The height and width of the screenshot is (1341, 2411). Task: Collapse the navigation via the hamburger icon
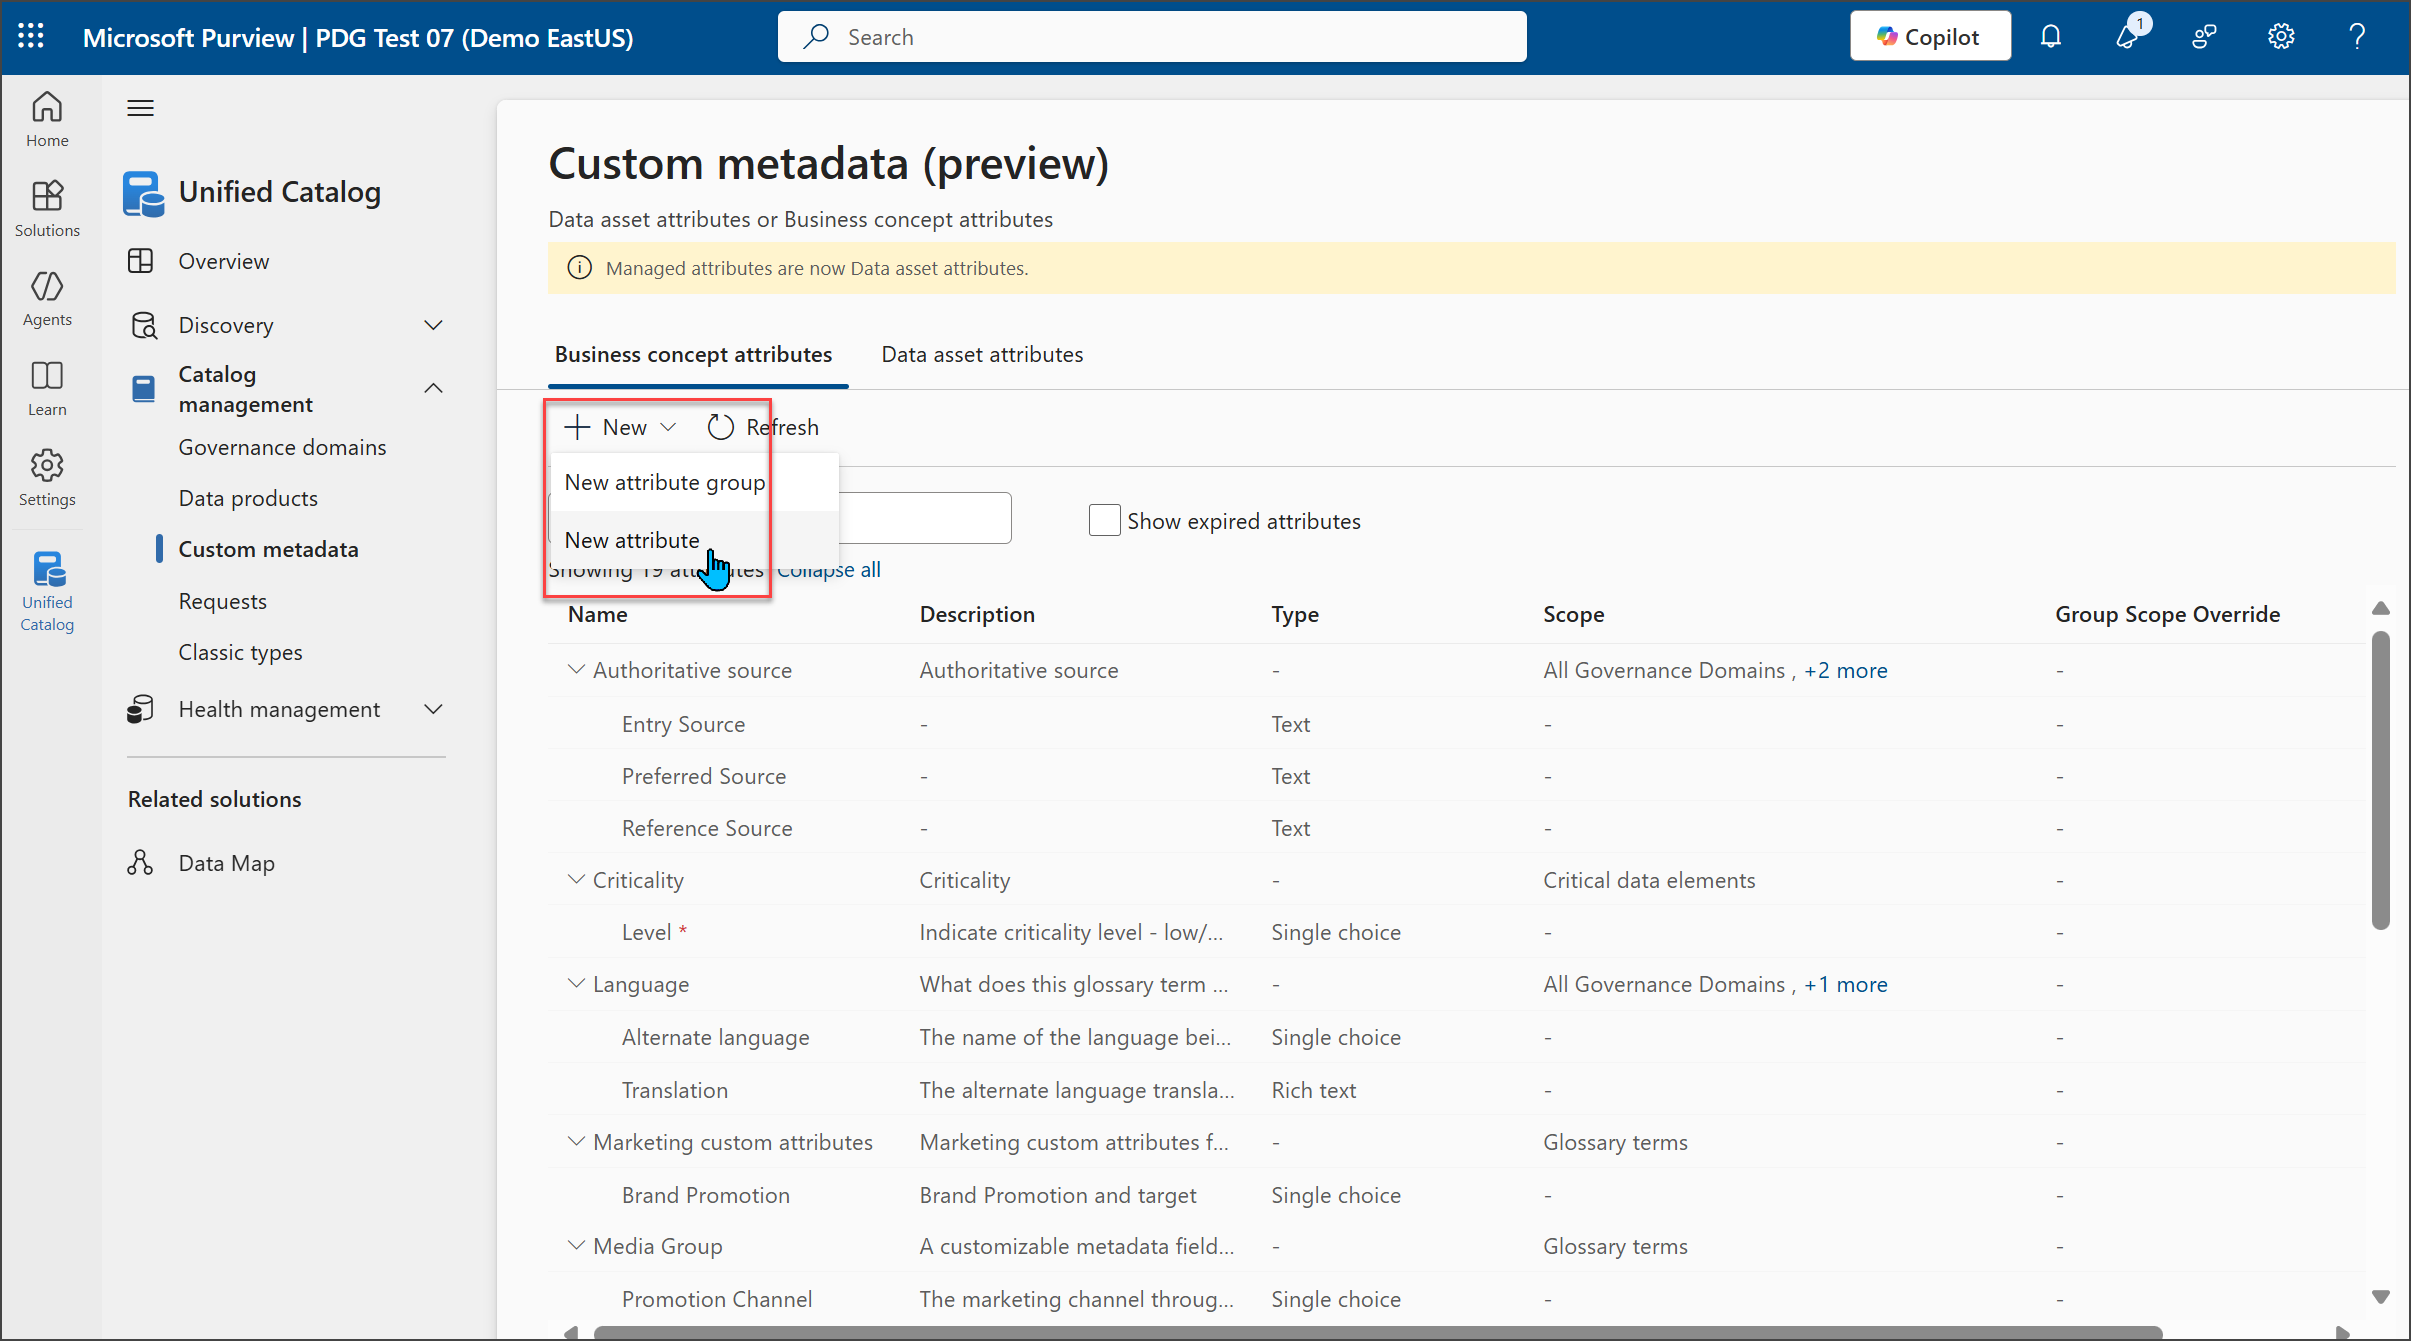point(140,107)
